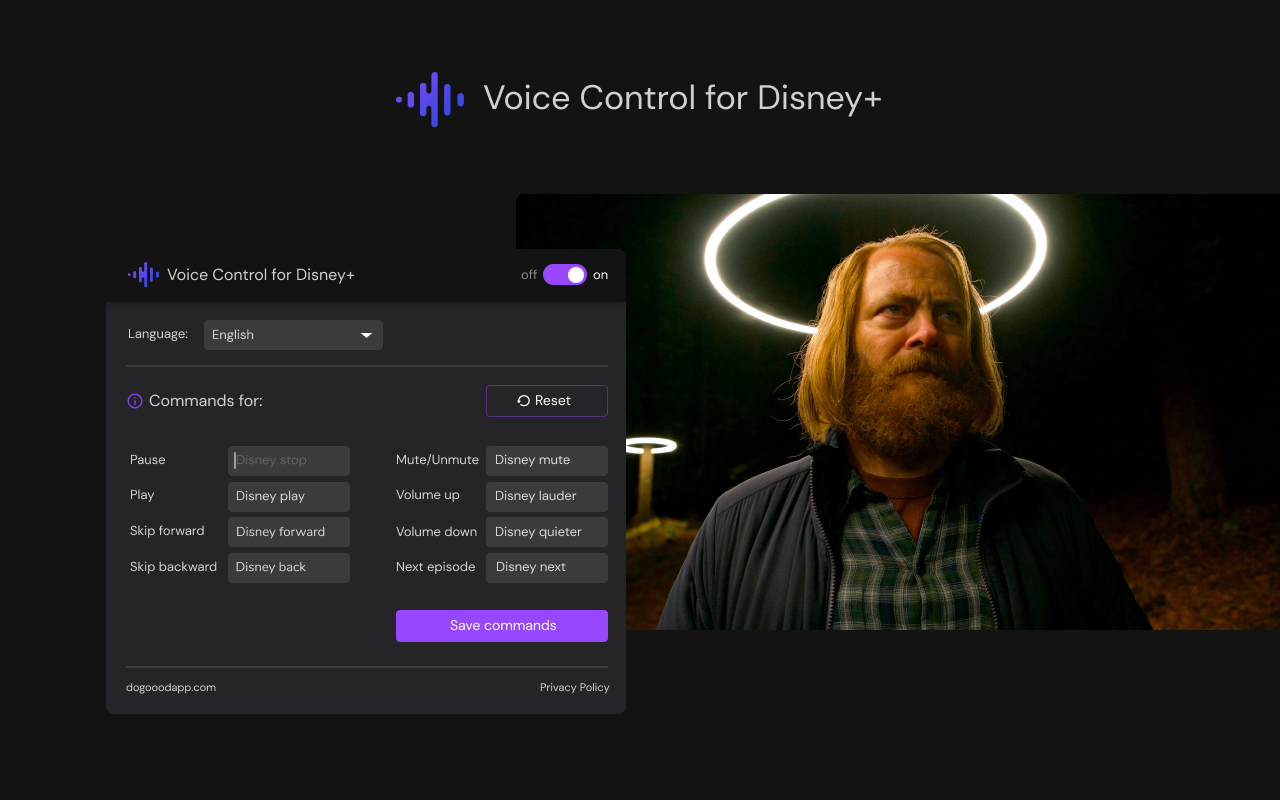Edit the Volume up field Disney lauder
The height and width of the screenshot is (800, 1280).
coord(547,496)
